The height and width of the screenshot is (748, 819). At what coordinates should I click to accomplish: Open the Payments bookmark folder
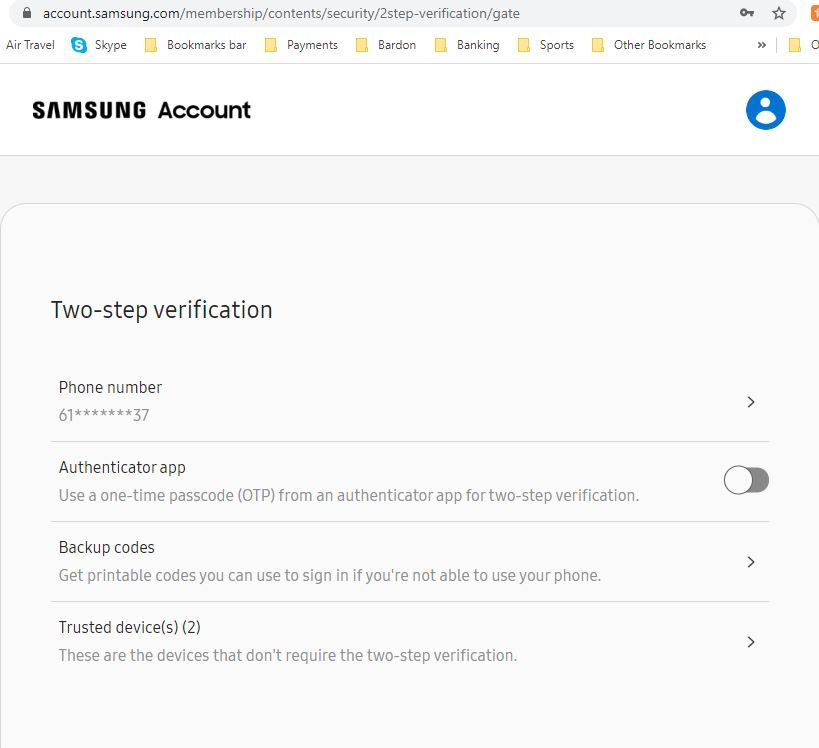[301, 45]
